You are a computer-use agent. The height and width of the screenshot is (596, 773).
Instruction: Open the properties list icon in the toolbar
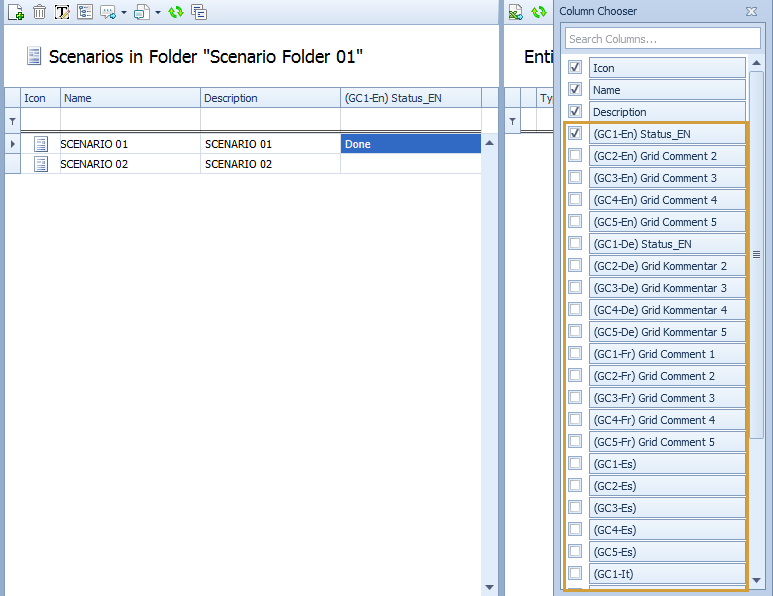(x=85, y=12)
